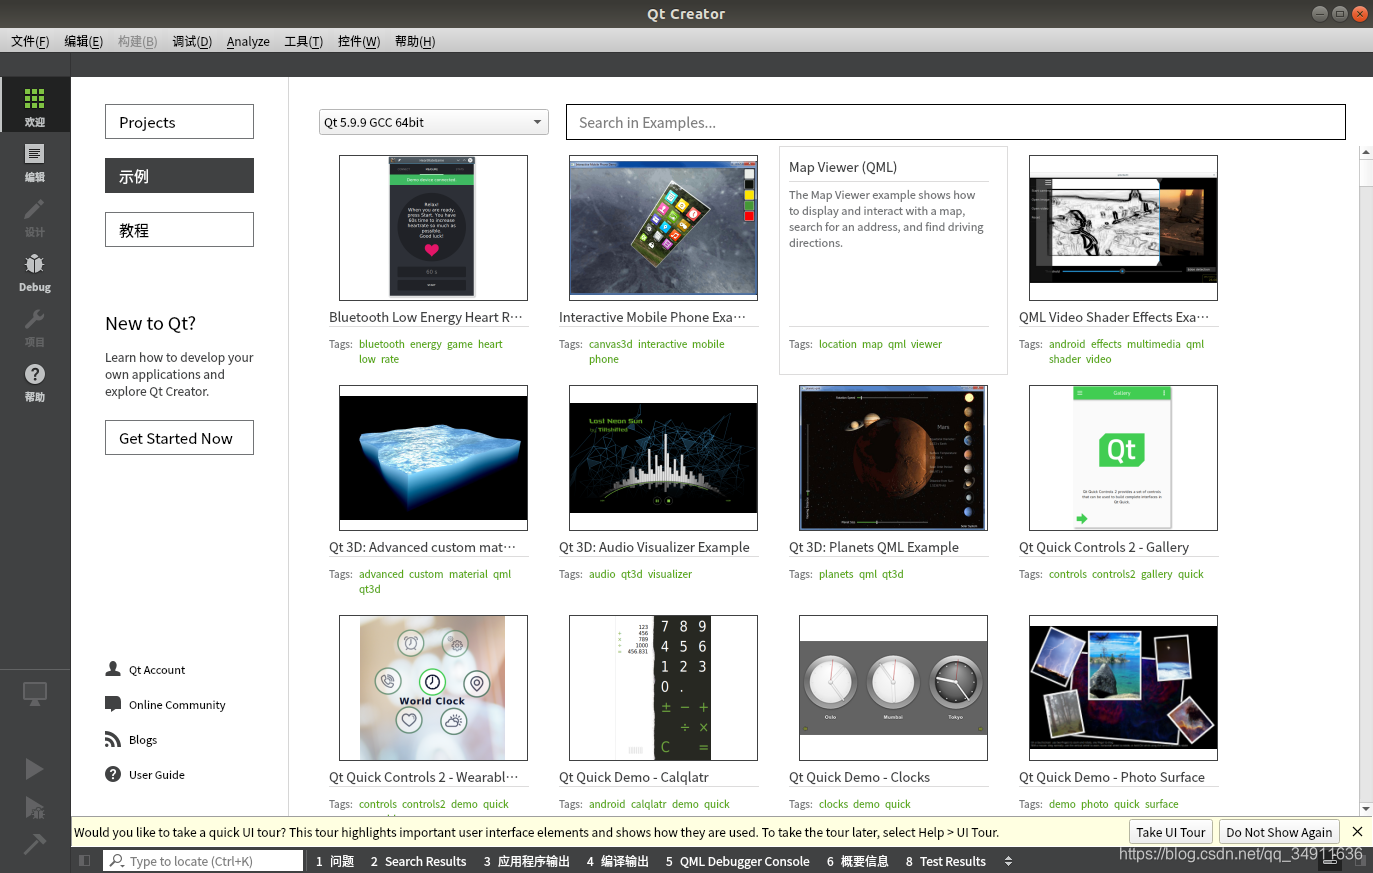Select the Projects button

click(179, 122)
